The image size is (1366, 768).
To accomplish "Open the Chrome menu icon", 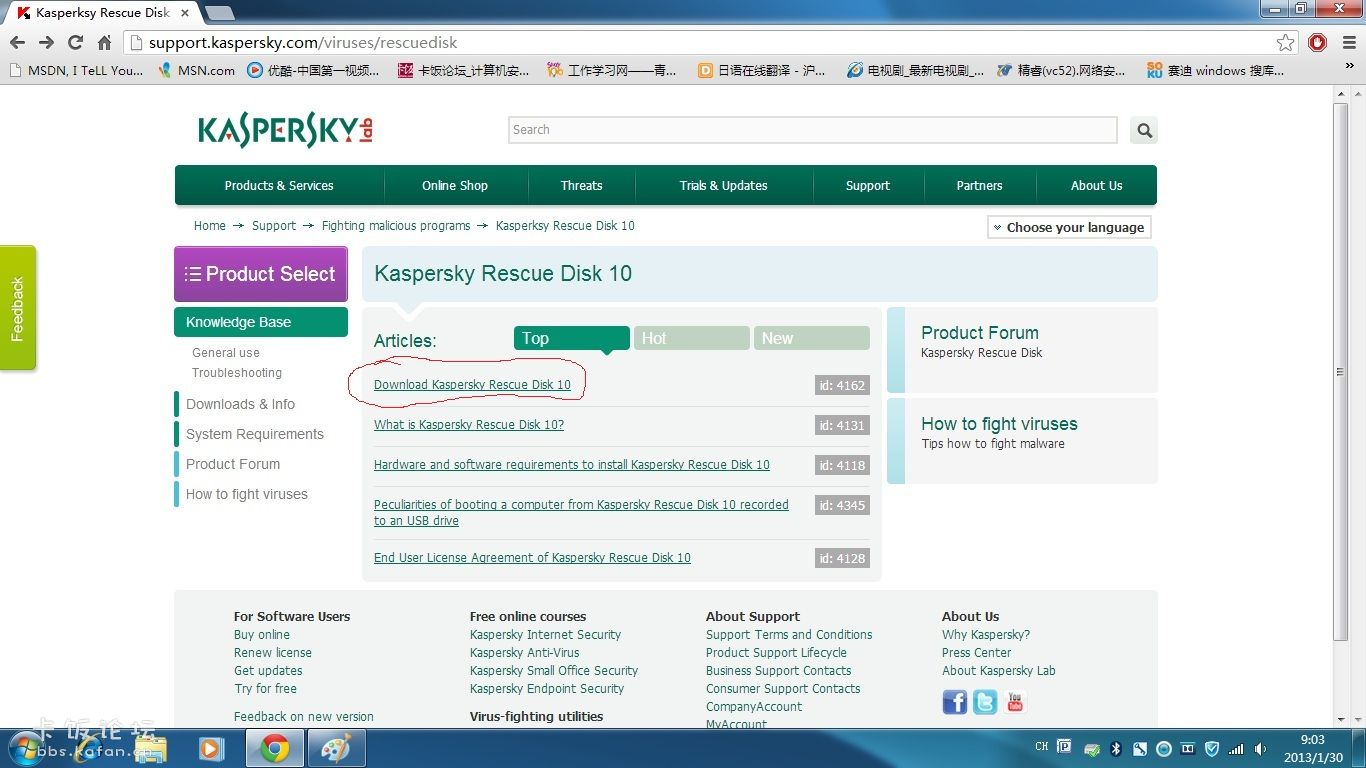I will (1347, 42).
